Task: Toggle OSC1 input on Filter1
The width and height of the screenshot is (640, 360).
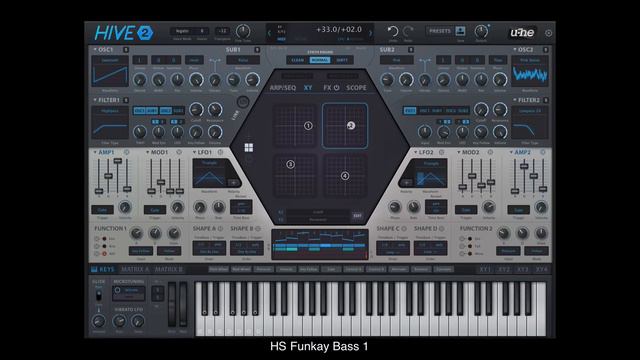Action: [139, 111]
